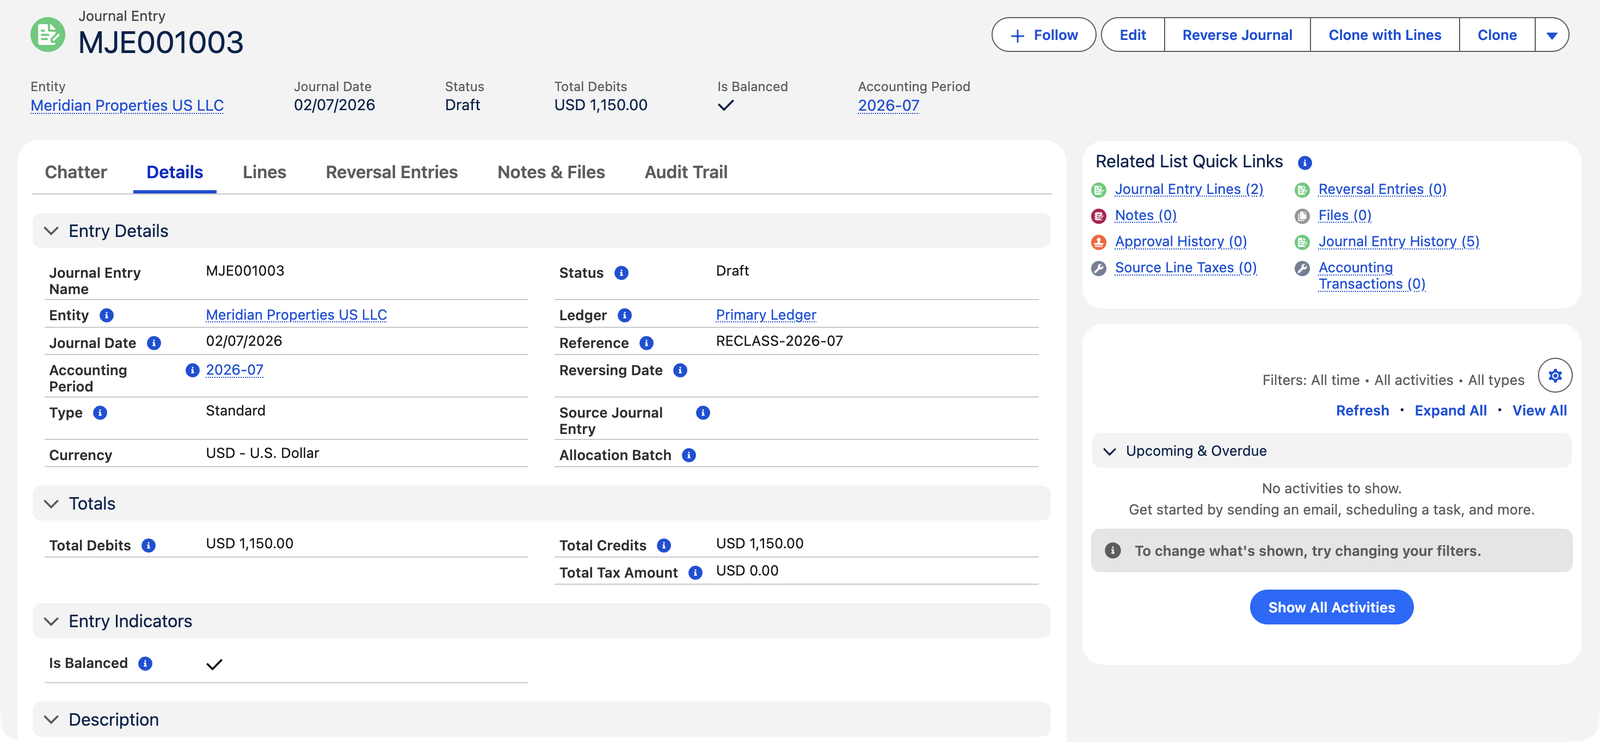Image resolution: width=1600 pixels, height=742 pixels.
Task: Click the Approval History orange icon
Action: point(1099,242)
